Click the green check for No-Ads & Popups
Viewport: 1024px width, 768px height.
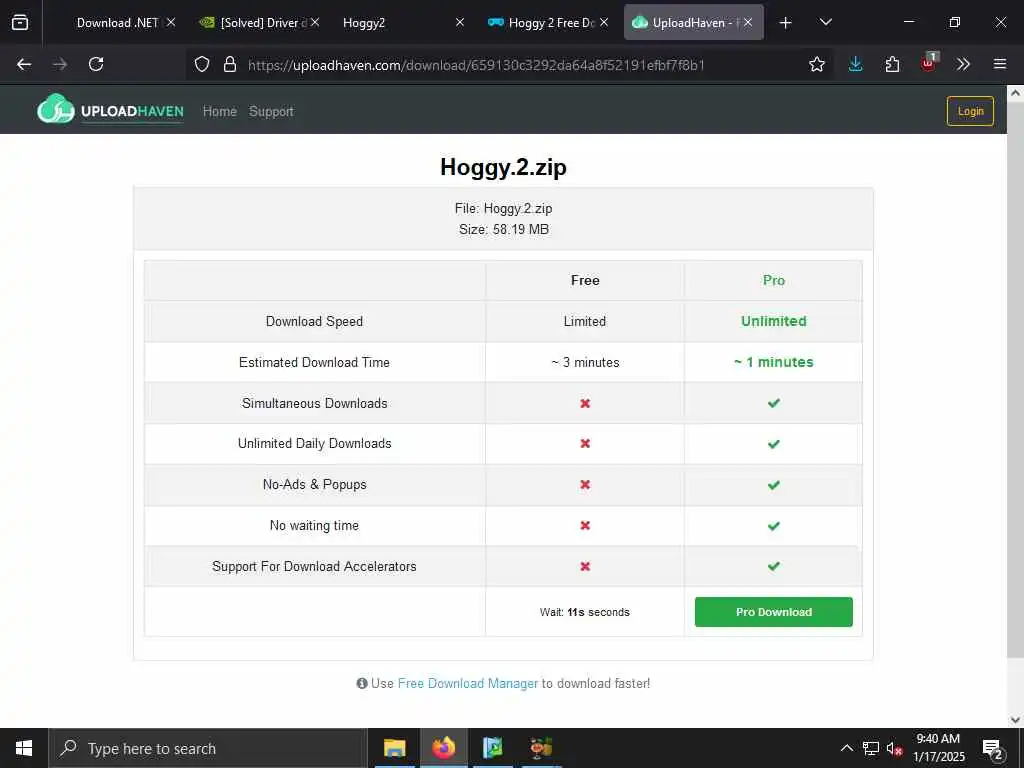[x=774, y=485]
